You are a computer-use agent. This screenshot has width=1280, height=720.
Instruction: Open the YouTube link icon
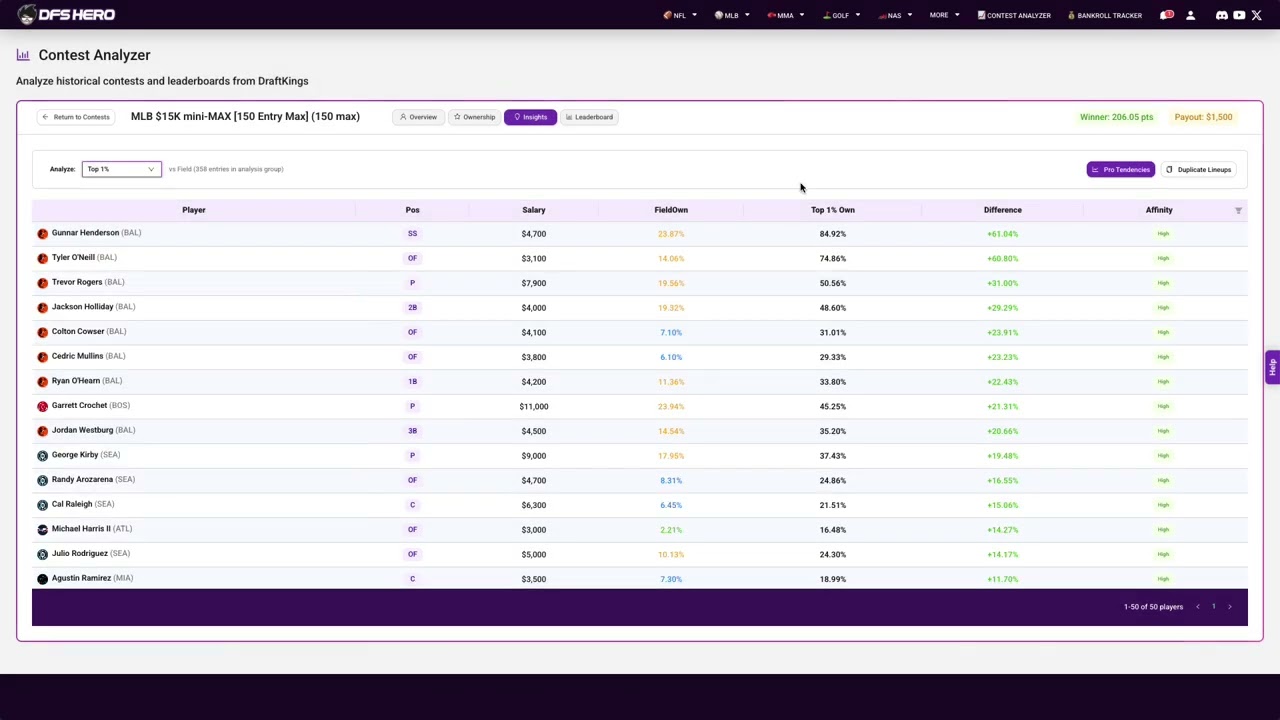pos(1239,15)
